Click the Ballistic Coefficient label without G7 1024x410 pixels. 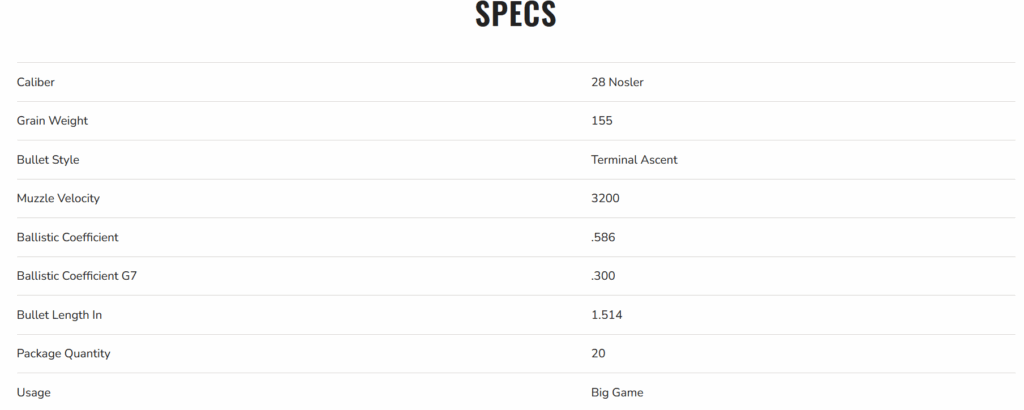(x=67, y=238)
